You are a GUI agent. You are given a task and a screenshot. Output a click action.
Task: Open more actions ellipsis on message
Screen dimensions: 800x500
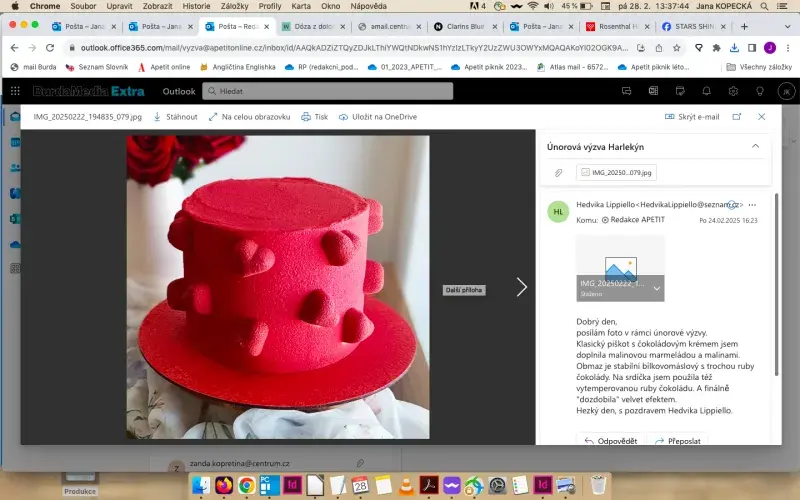pos(752,205)
